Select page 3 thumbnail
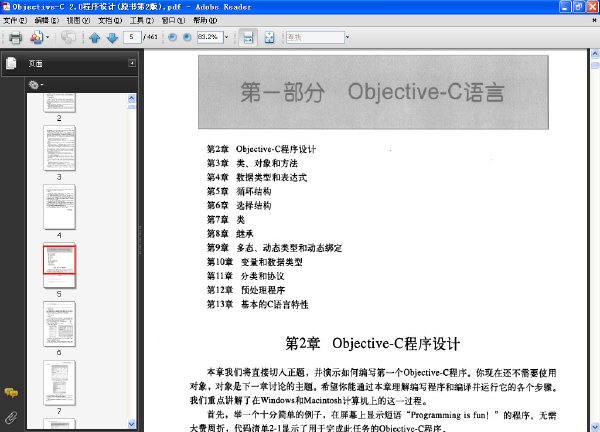Screen dimensions: 600x432 click(59, 148)
